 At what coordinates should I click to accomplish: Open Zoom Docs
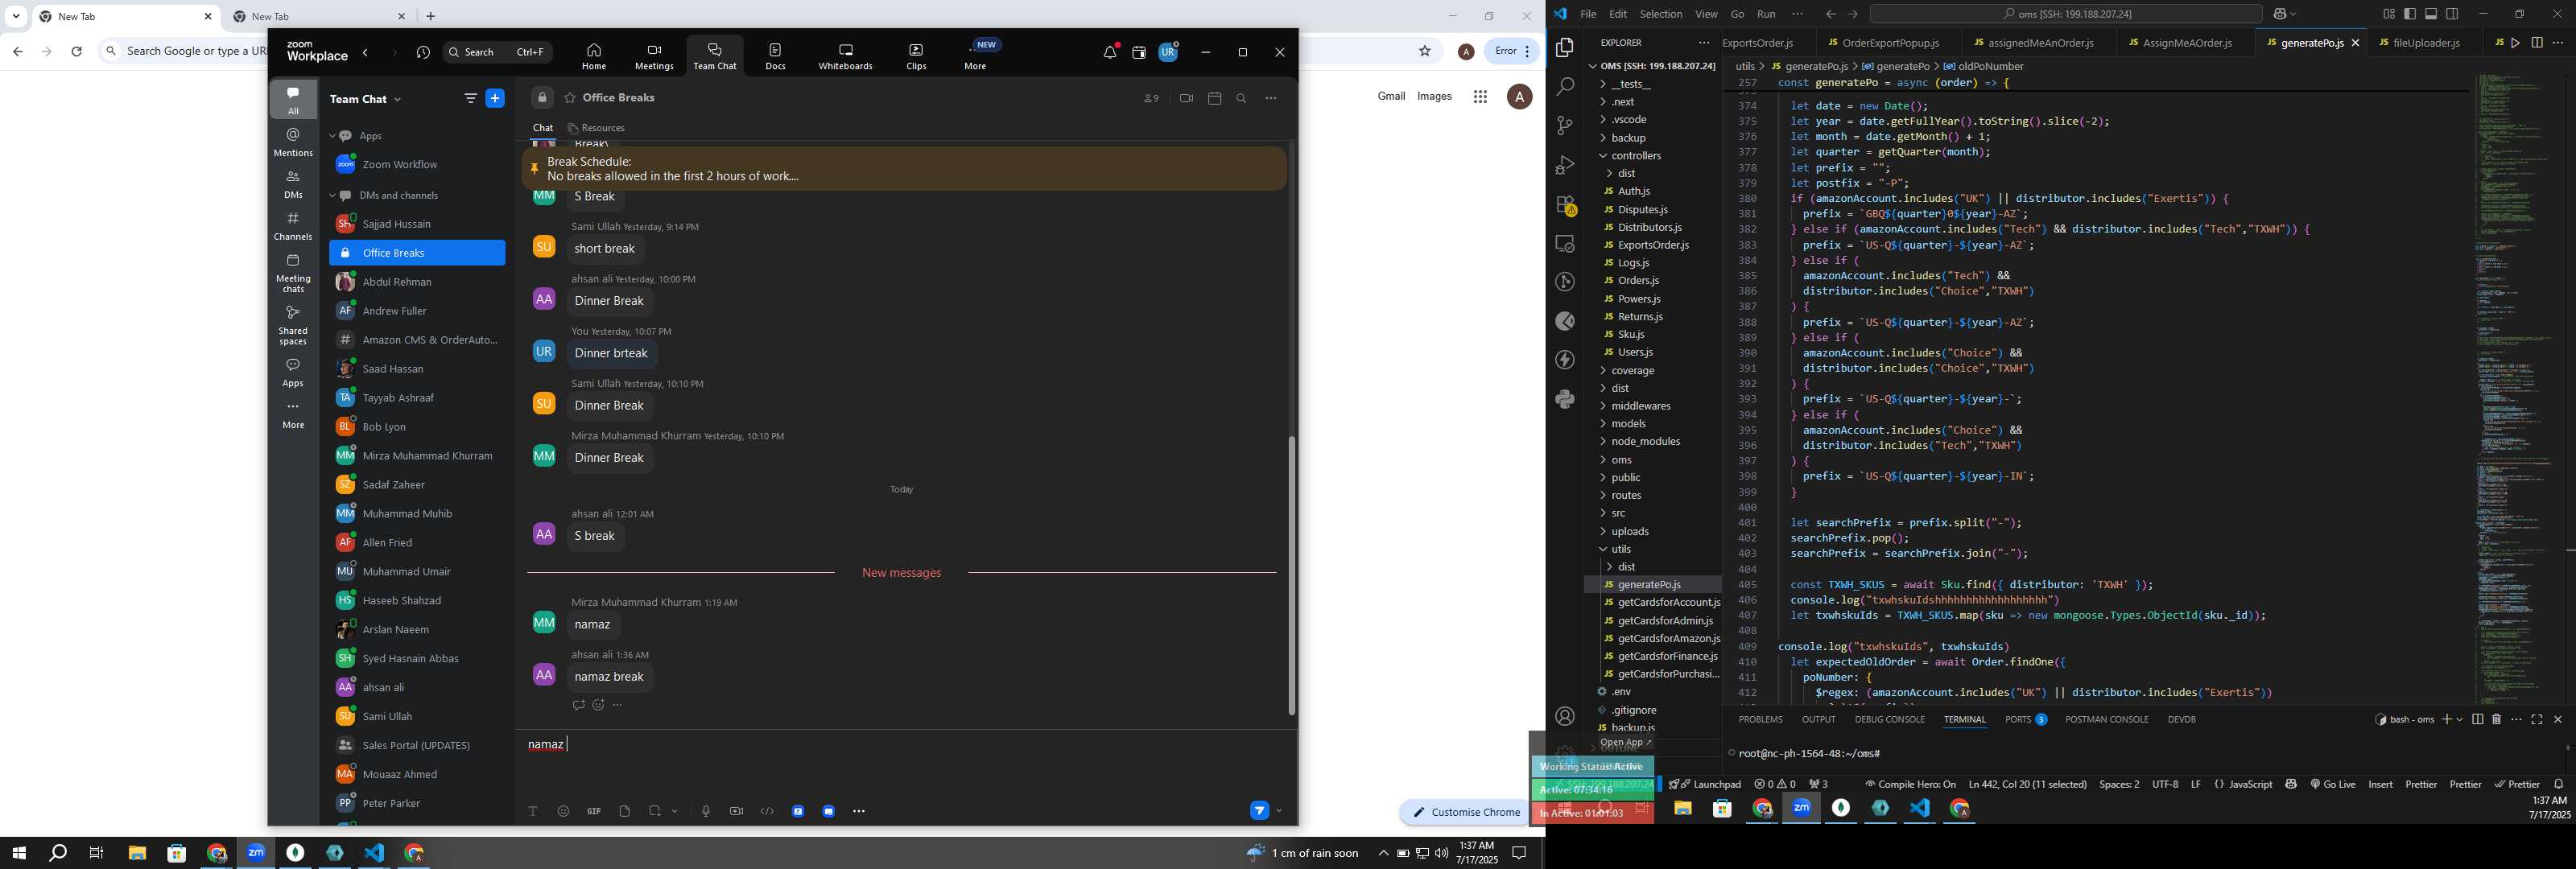[x=775, y=57]
